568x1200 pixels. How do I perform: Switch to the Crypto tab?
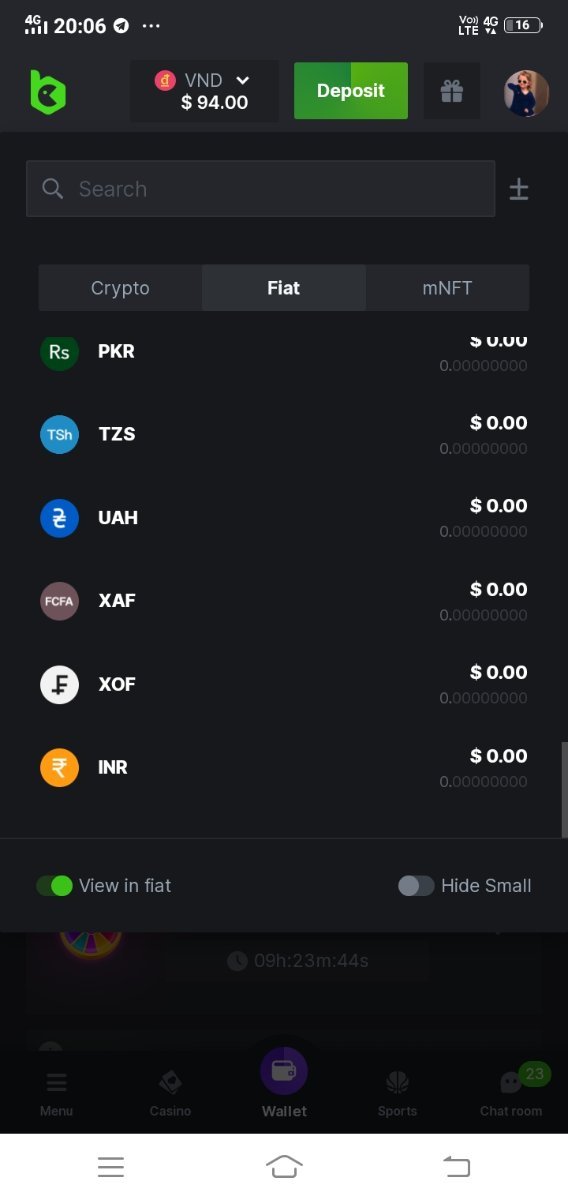tap(120, 288)
